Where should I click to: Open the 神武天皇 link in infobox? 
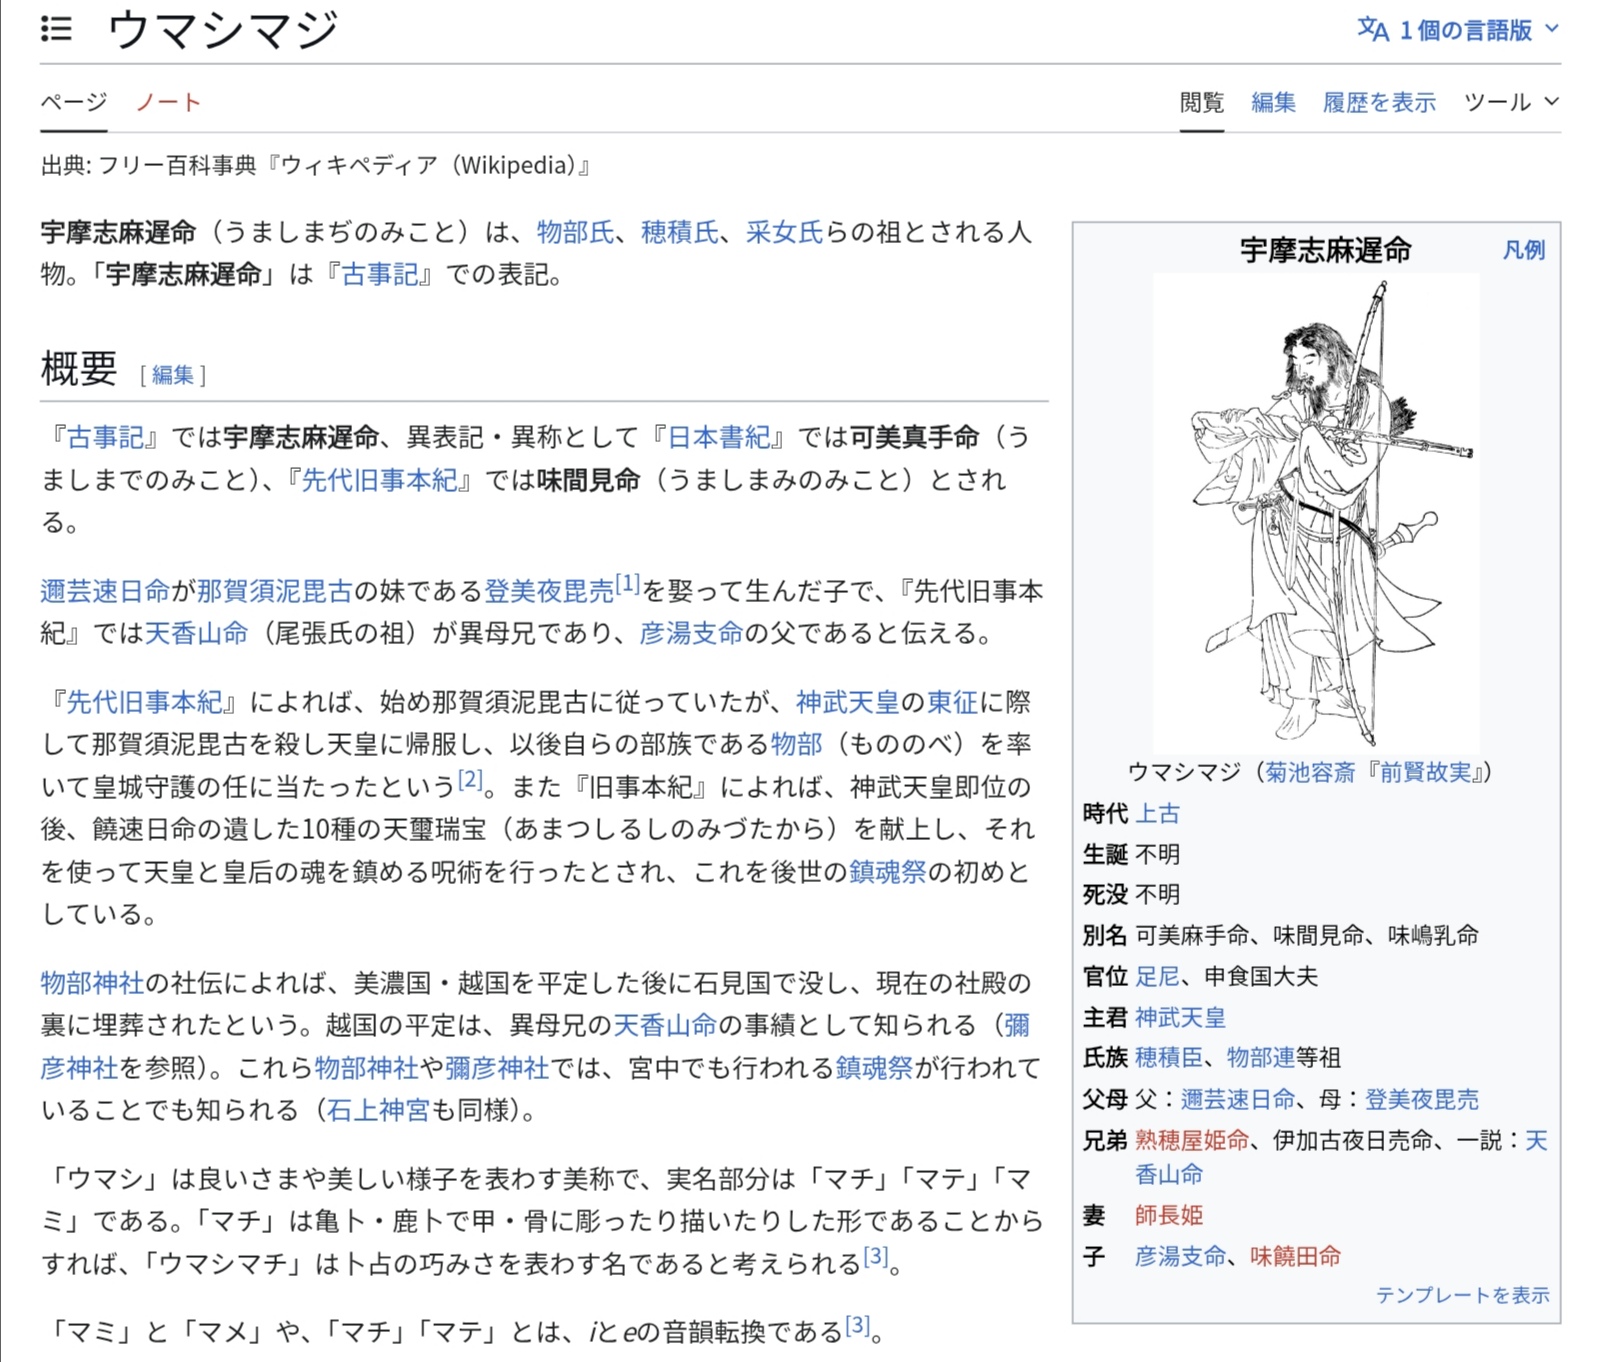[1180, 1018]
